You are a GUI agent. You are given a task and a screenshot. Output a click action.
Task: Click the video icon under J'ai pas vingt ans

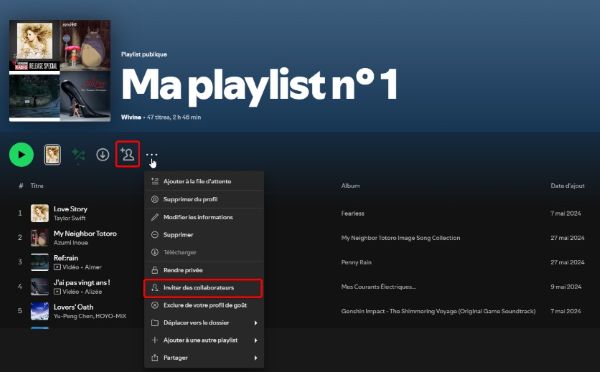pos(57,292)
